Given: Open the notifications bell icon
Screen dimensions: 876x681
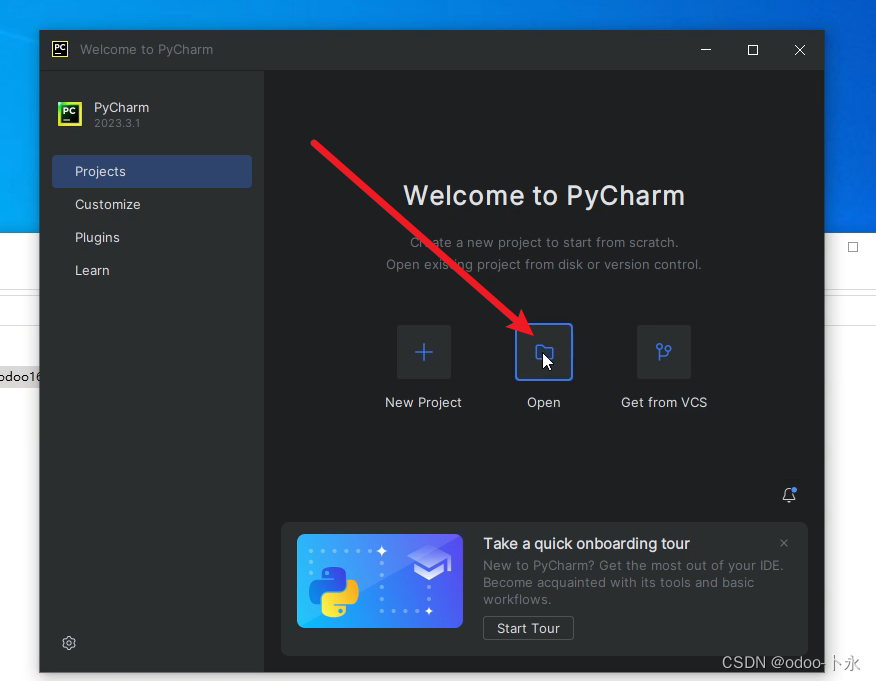Looking at the screenshot, I should [789, 495].
